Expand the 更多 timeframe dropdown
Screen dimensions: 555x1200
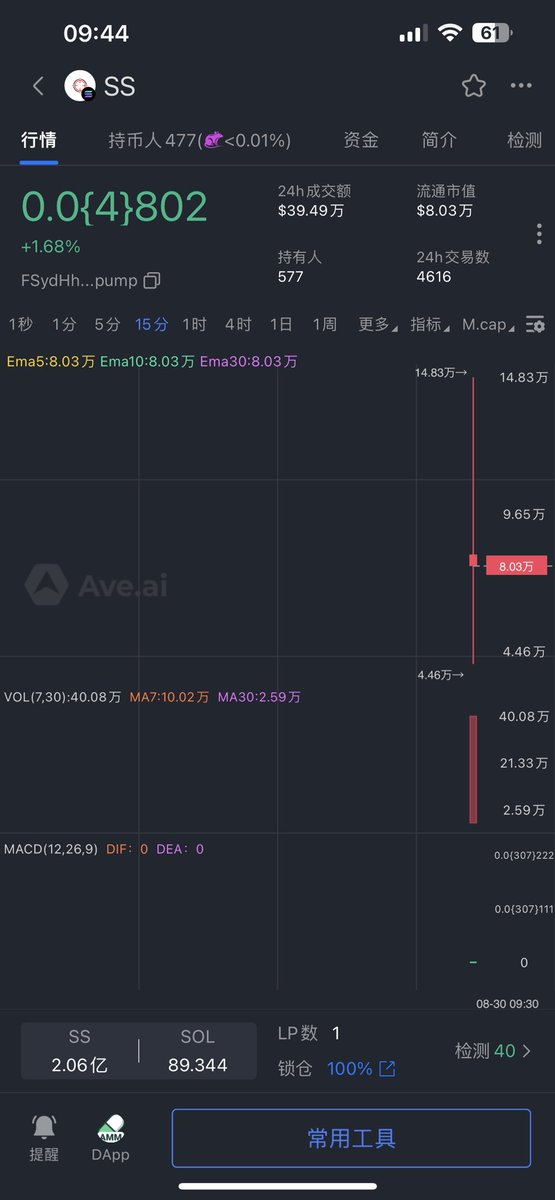point(378,324)
